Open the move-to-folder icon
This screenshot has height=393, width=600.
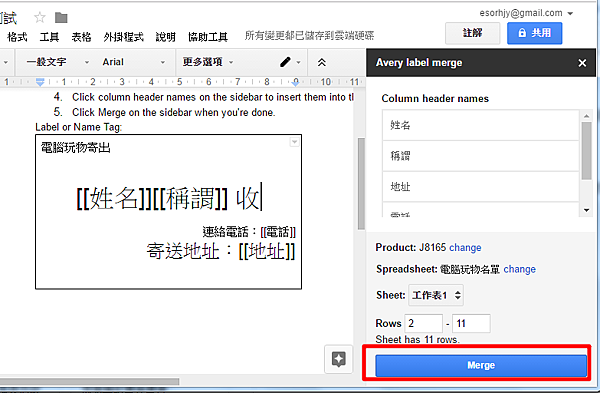[x=61, y=18]
